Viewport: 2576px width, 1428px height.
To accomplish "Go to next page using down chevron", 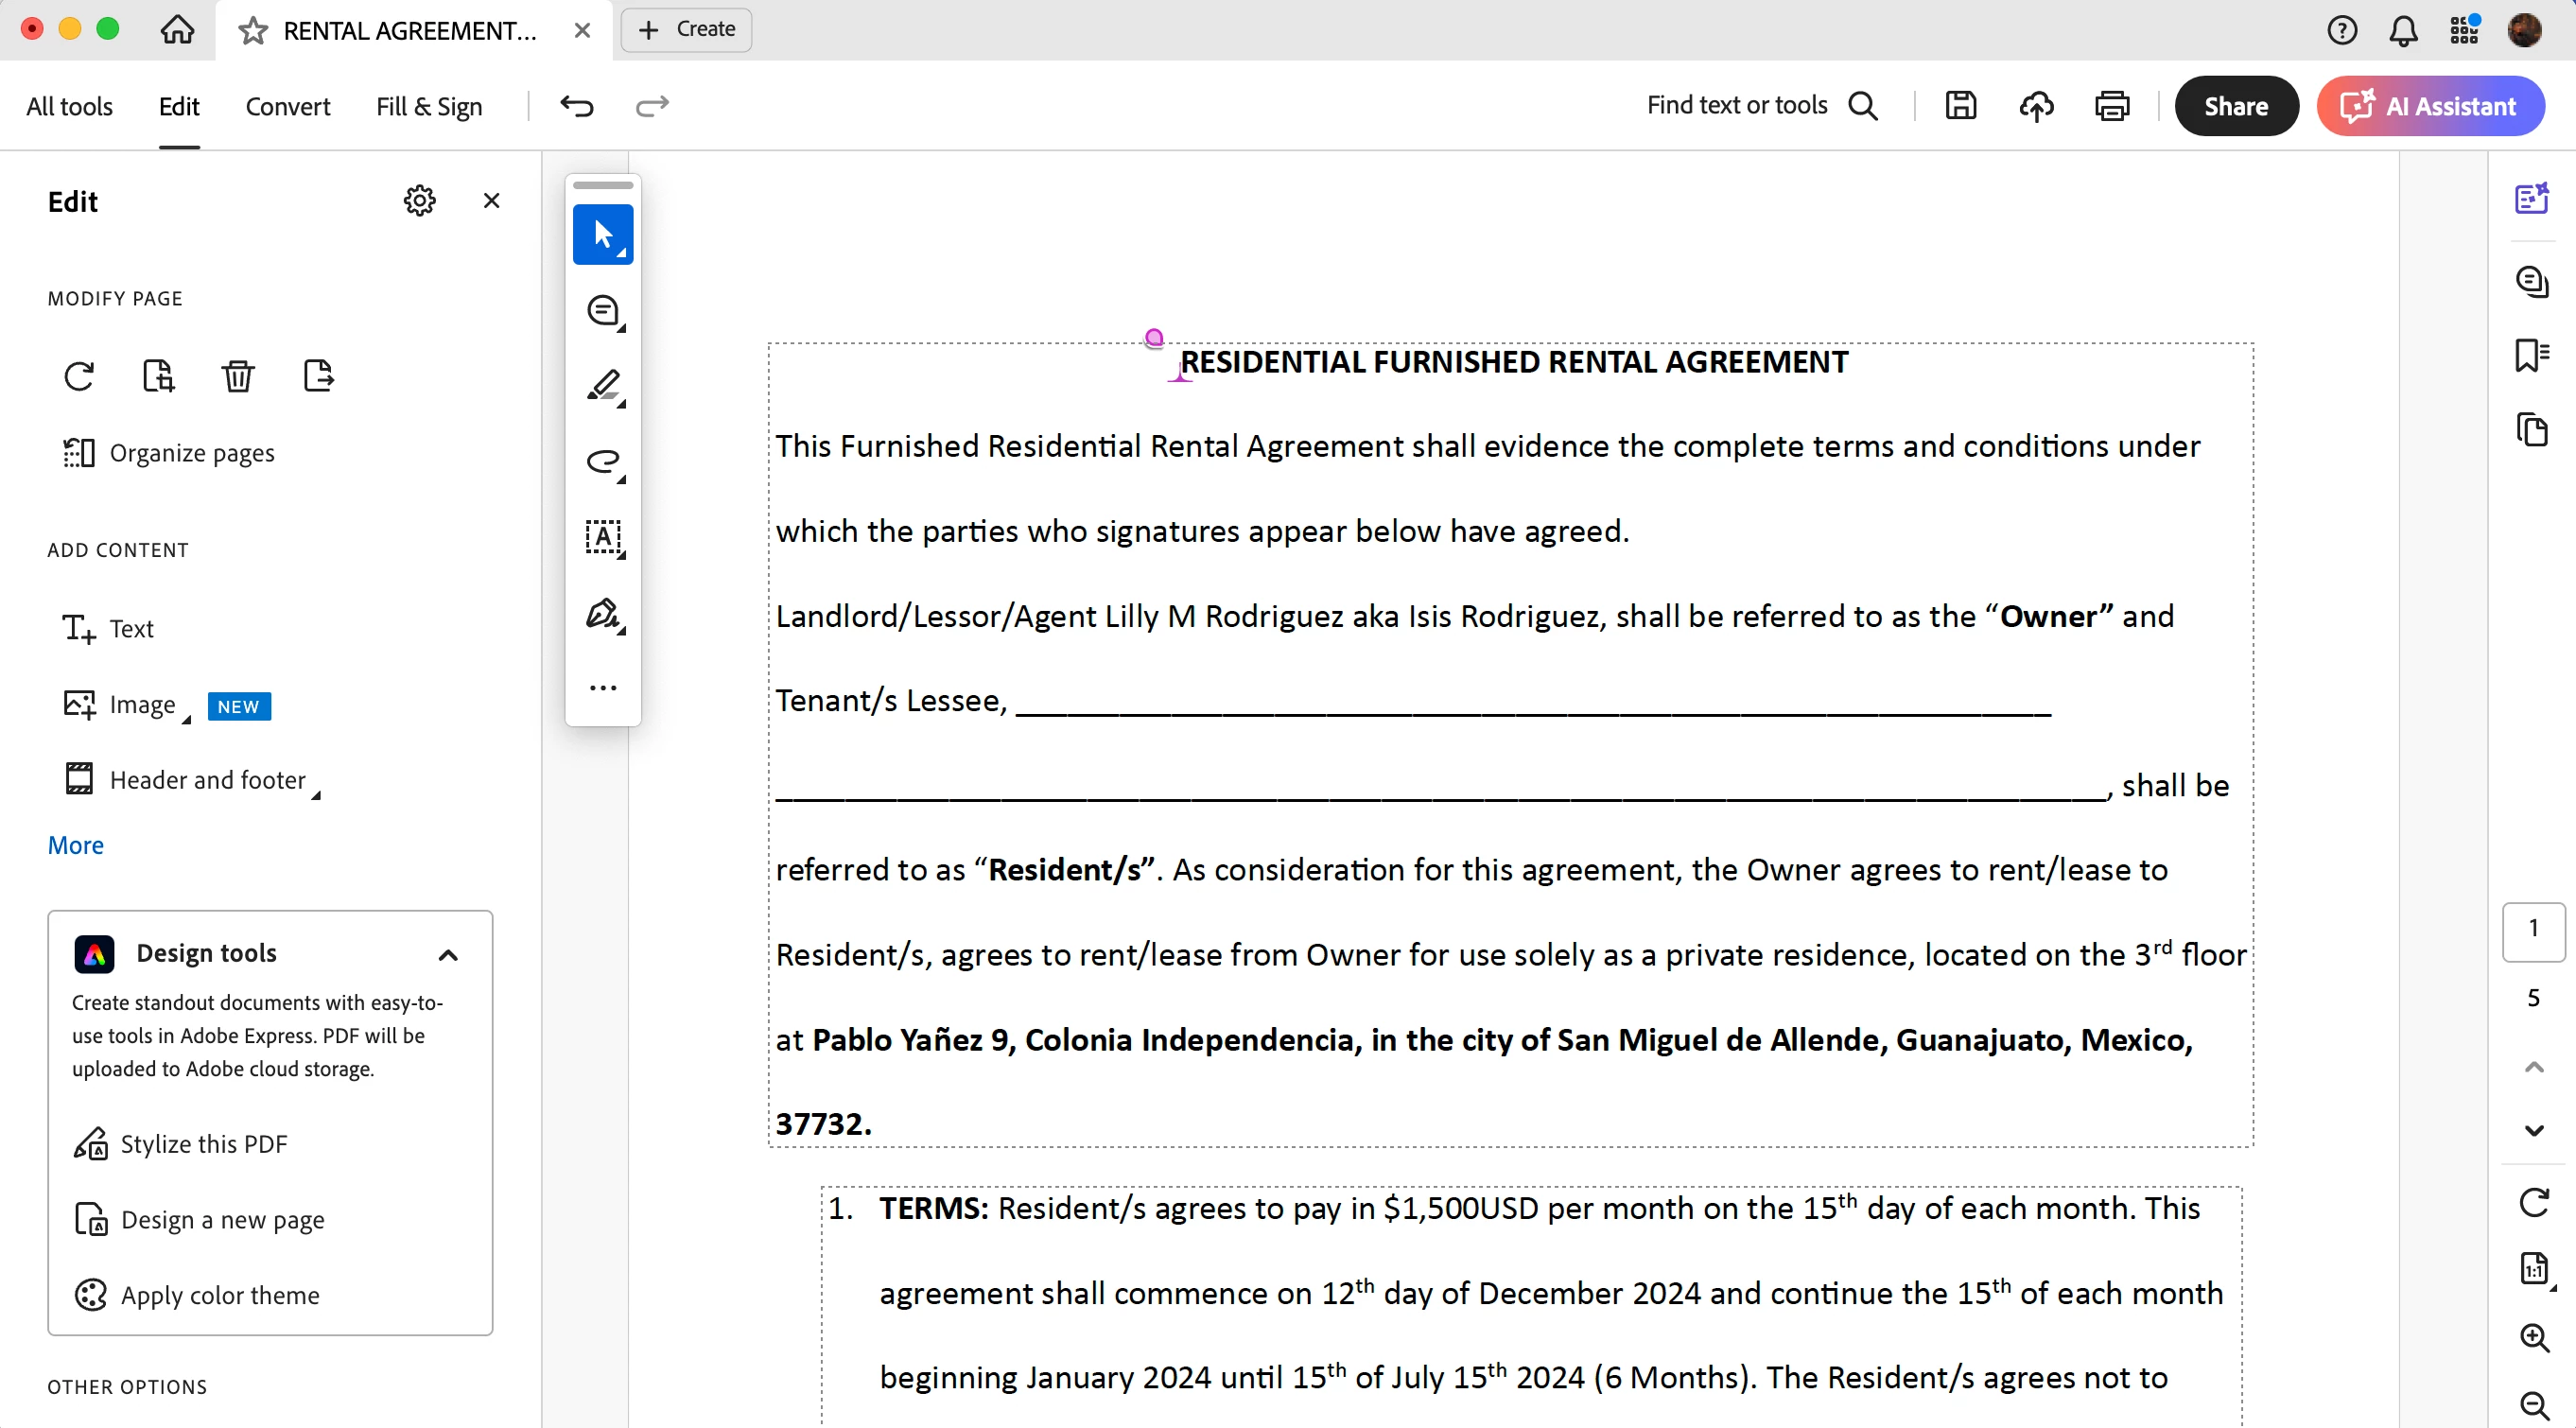I will coord(2534,1130).
